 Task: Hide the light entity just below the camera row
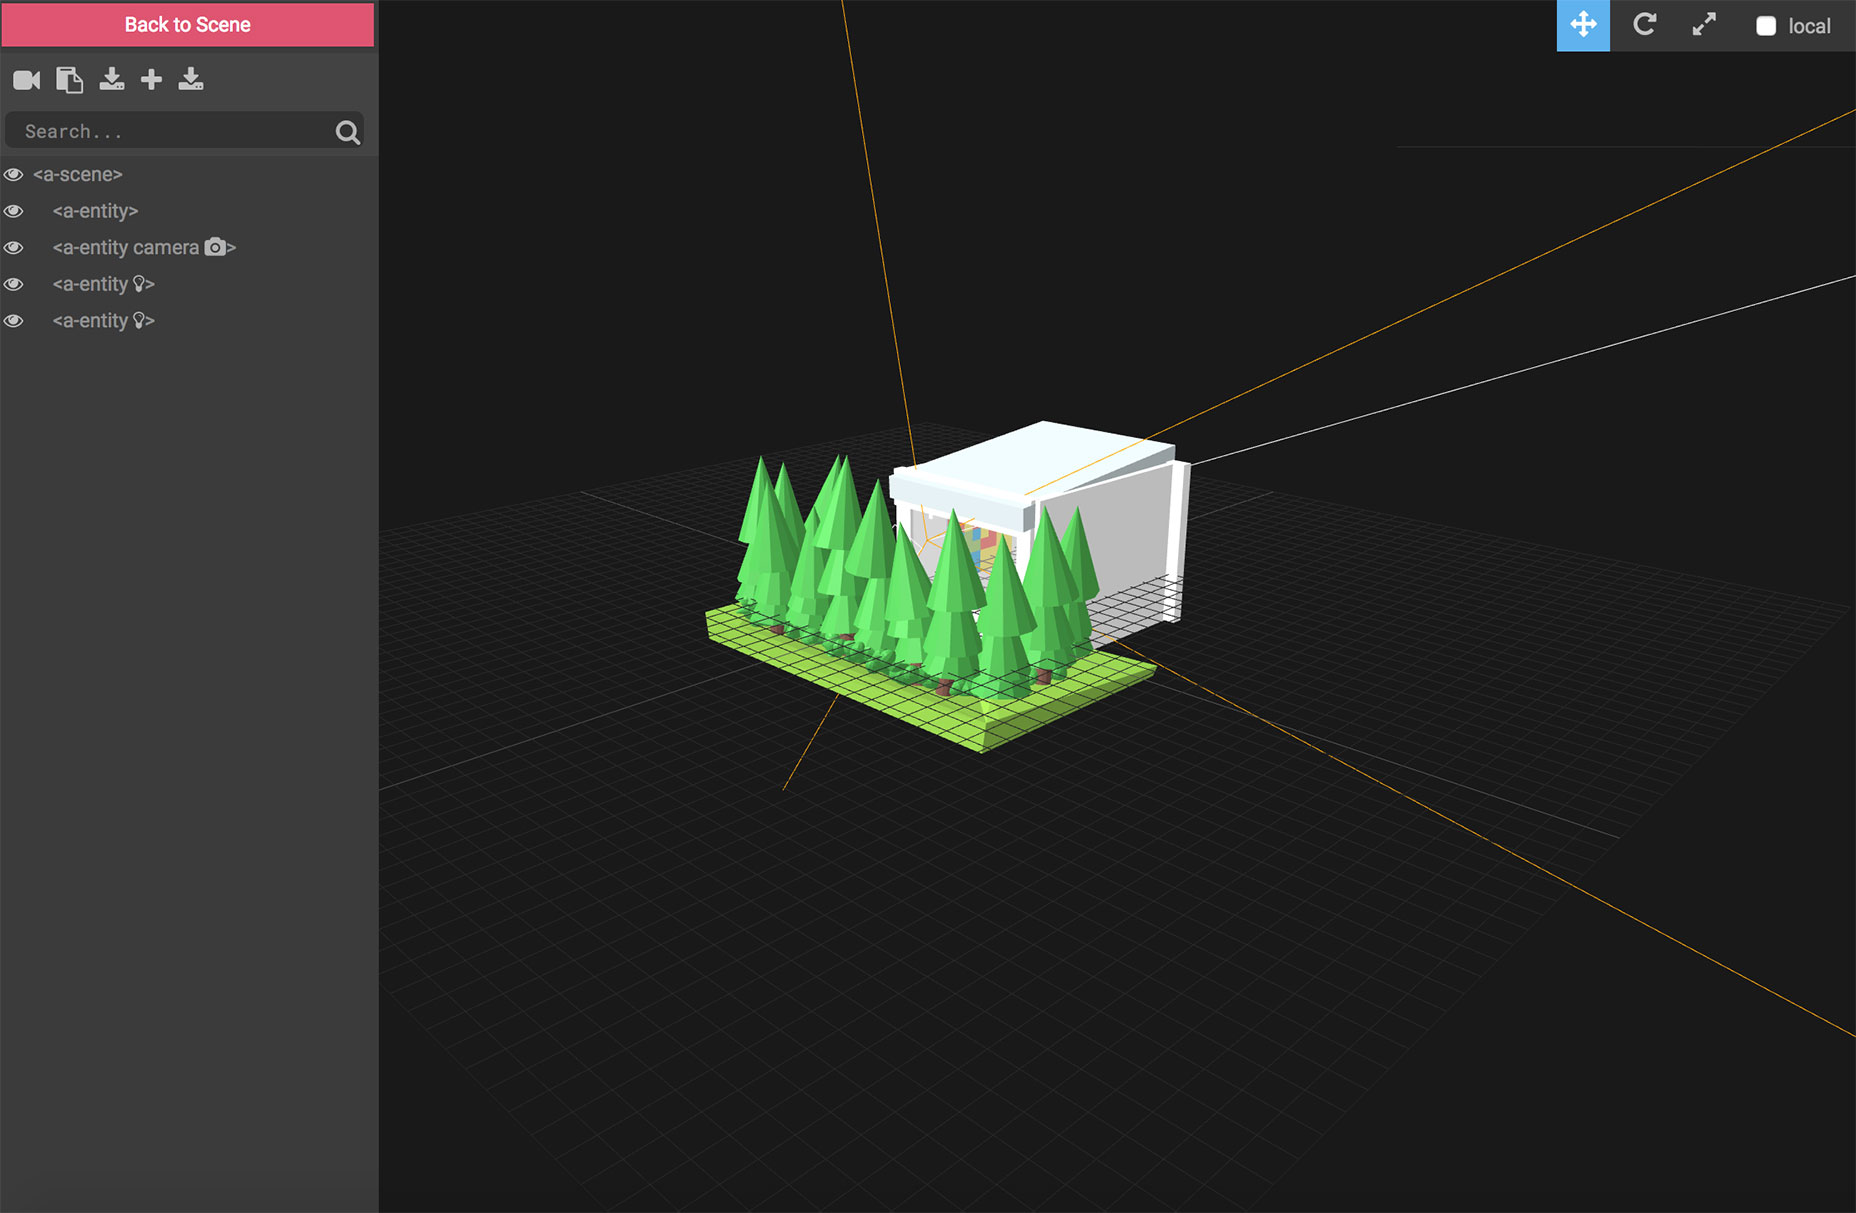(x=14, y=284)
